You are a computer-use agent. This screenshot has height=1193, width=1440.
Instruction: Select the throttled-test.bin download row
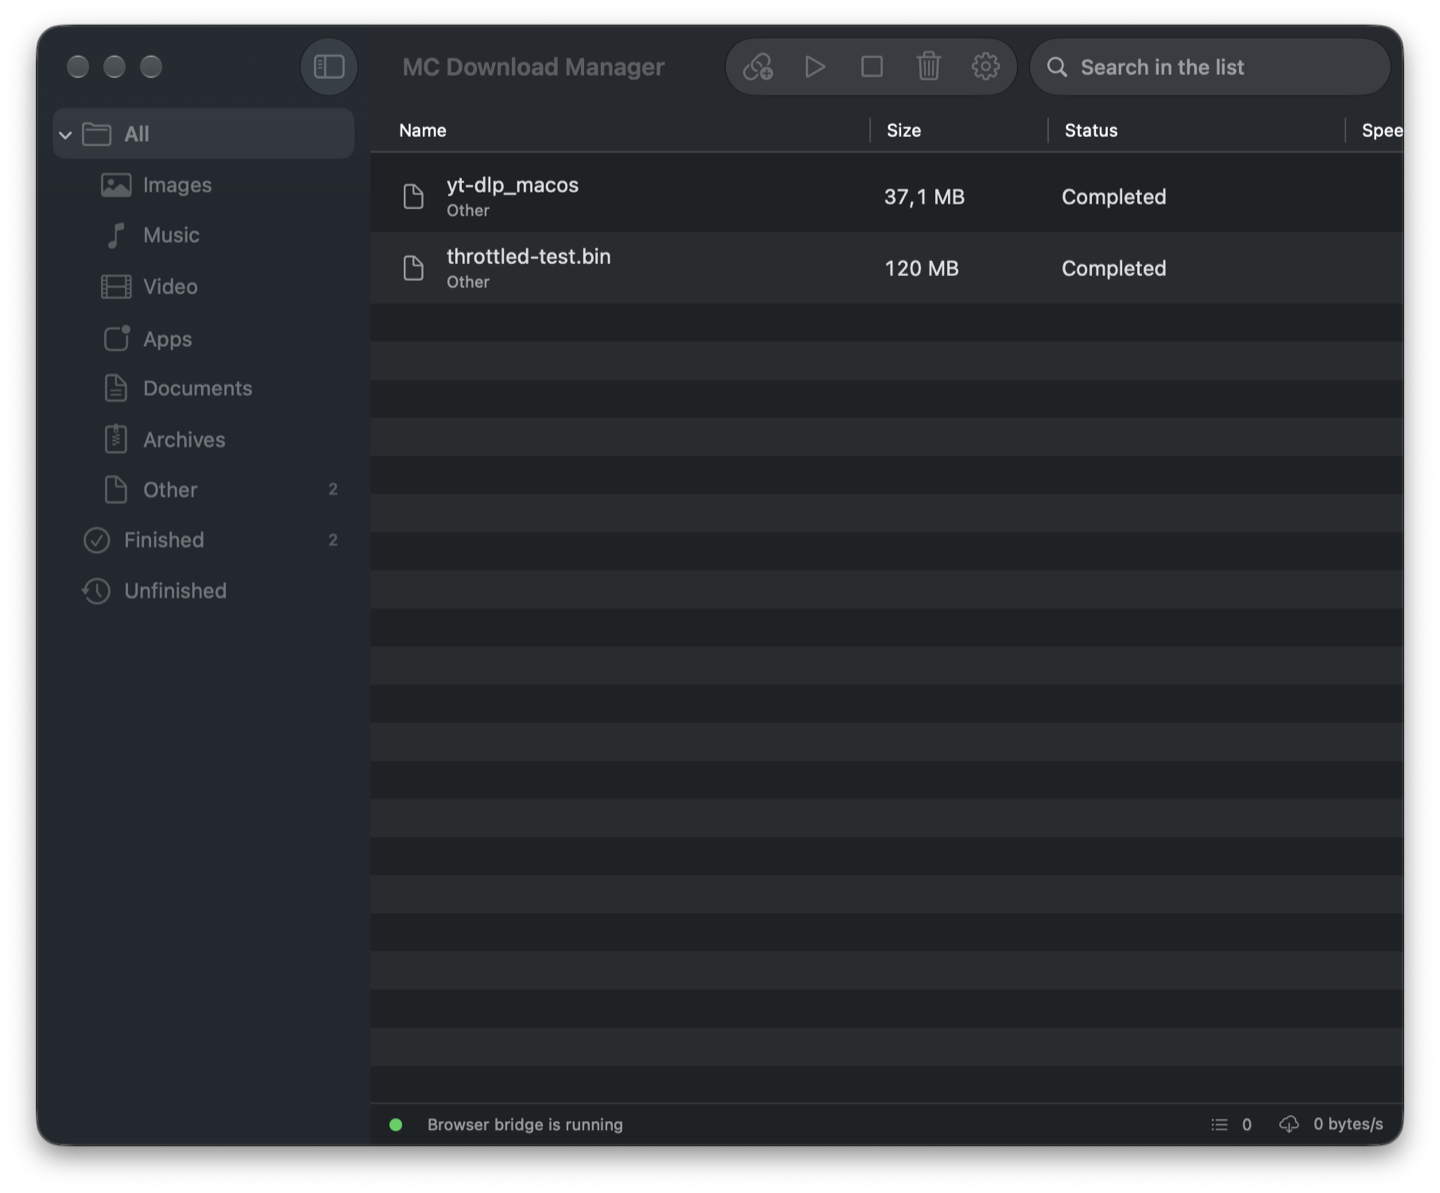point(886,268)
